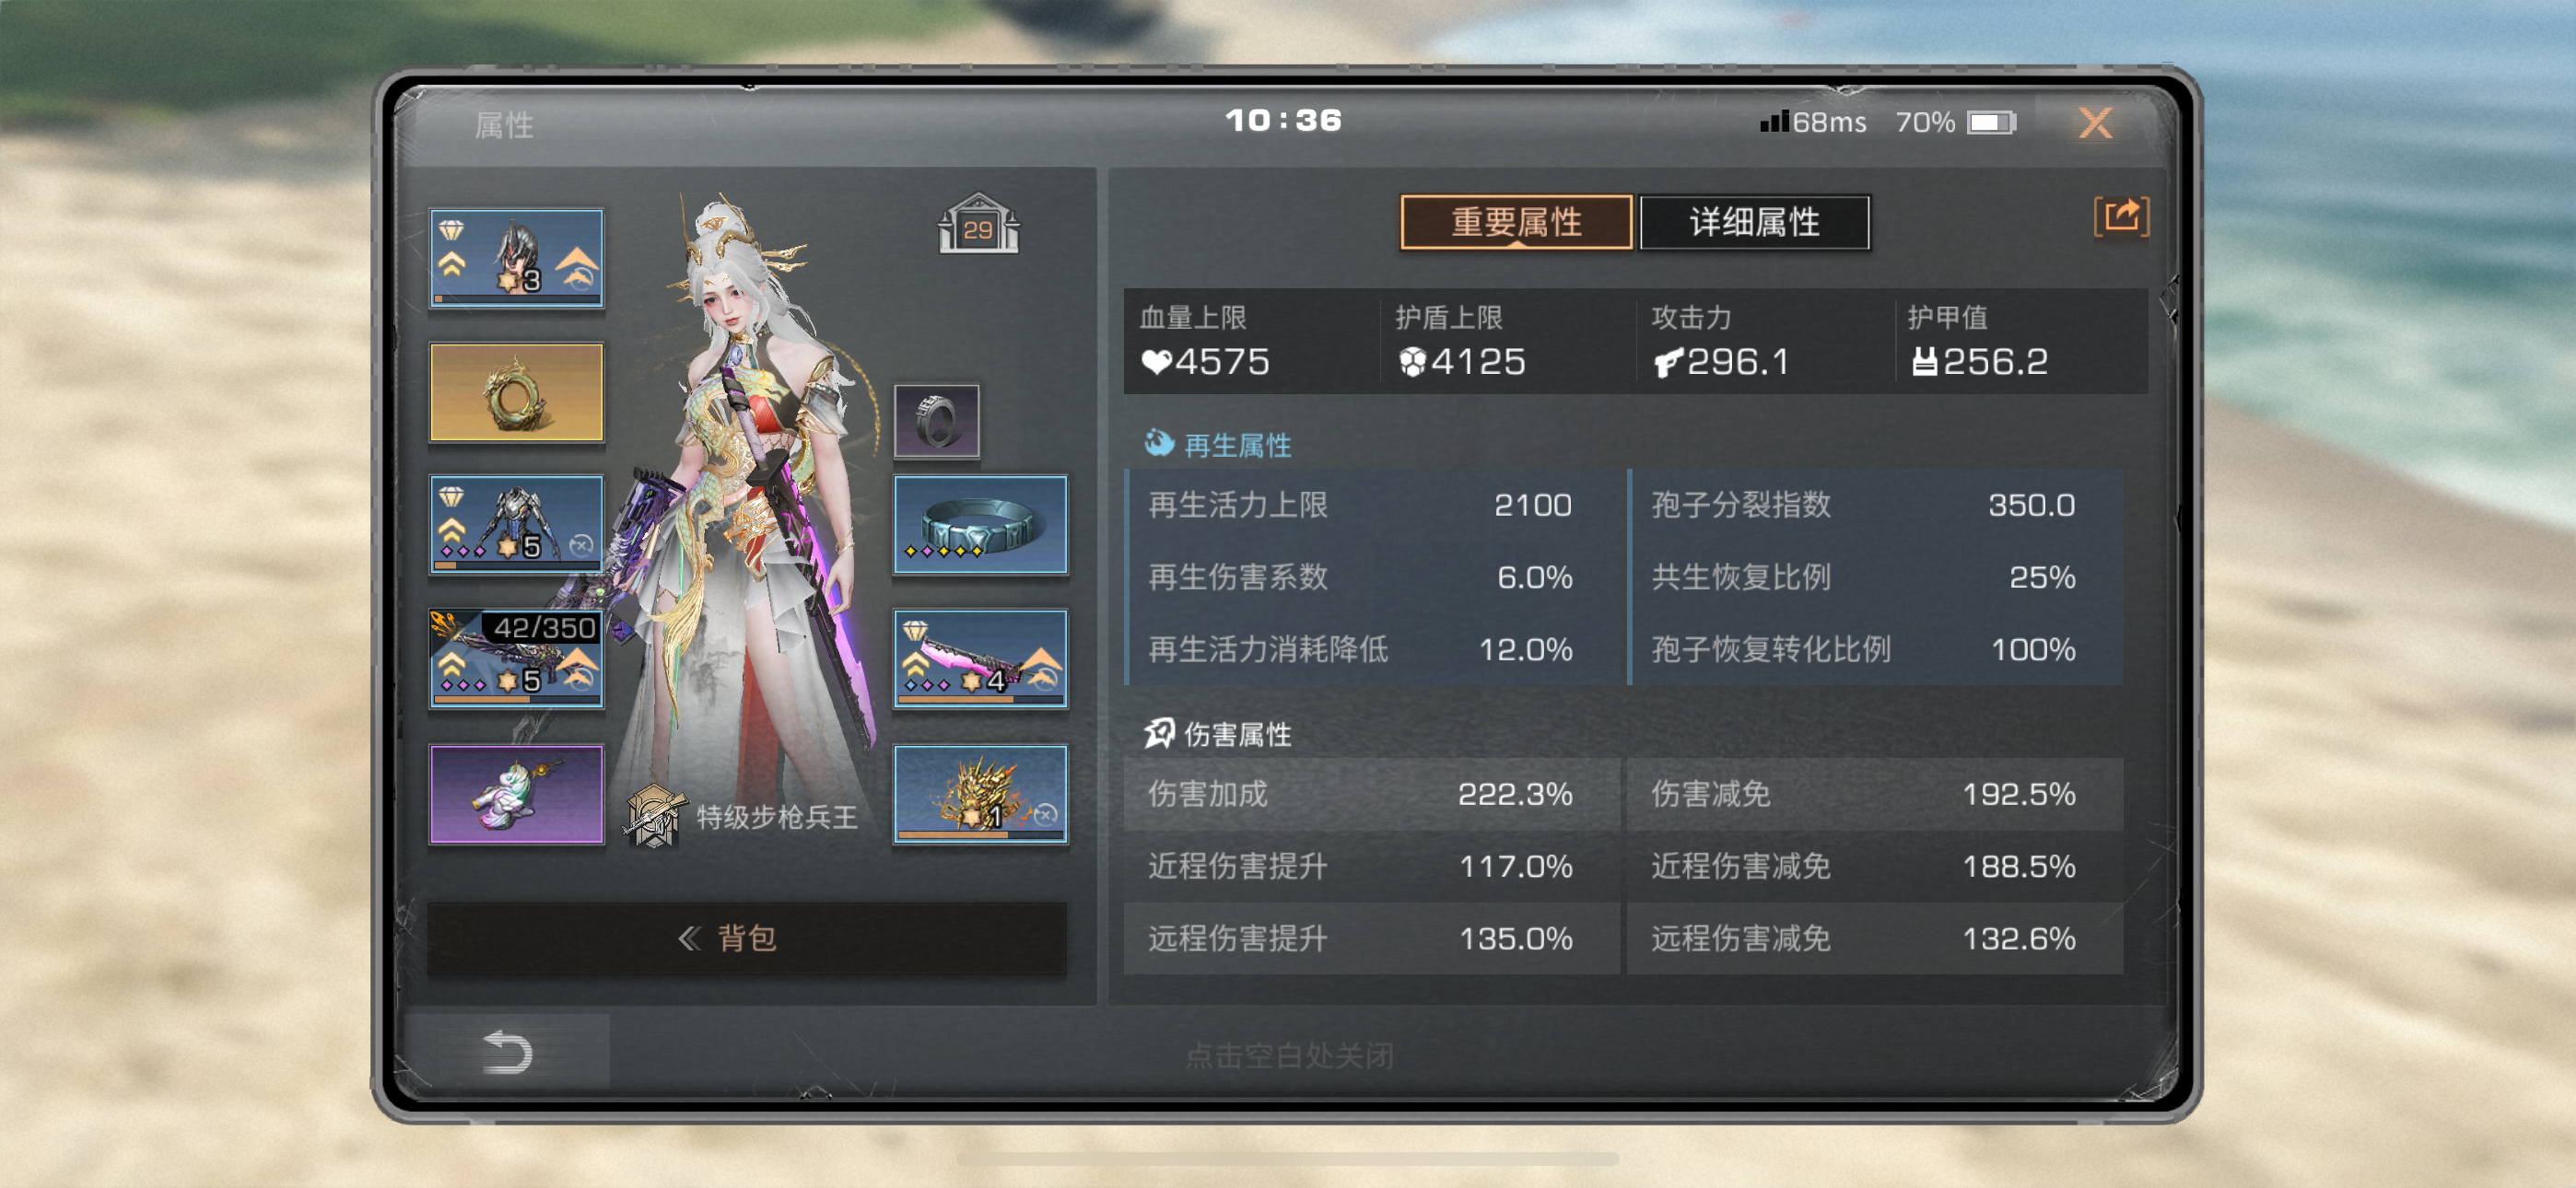Viewport: 2576px width, 1188px height.
Task: Select the armor suit slot rated 5
Action: tap(517, 525)
